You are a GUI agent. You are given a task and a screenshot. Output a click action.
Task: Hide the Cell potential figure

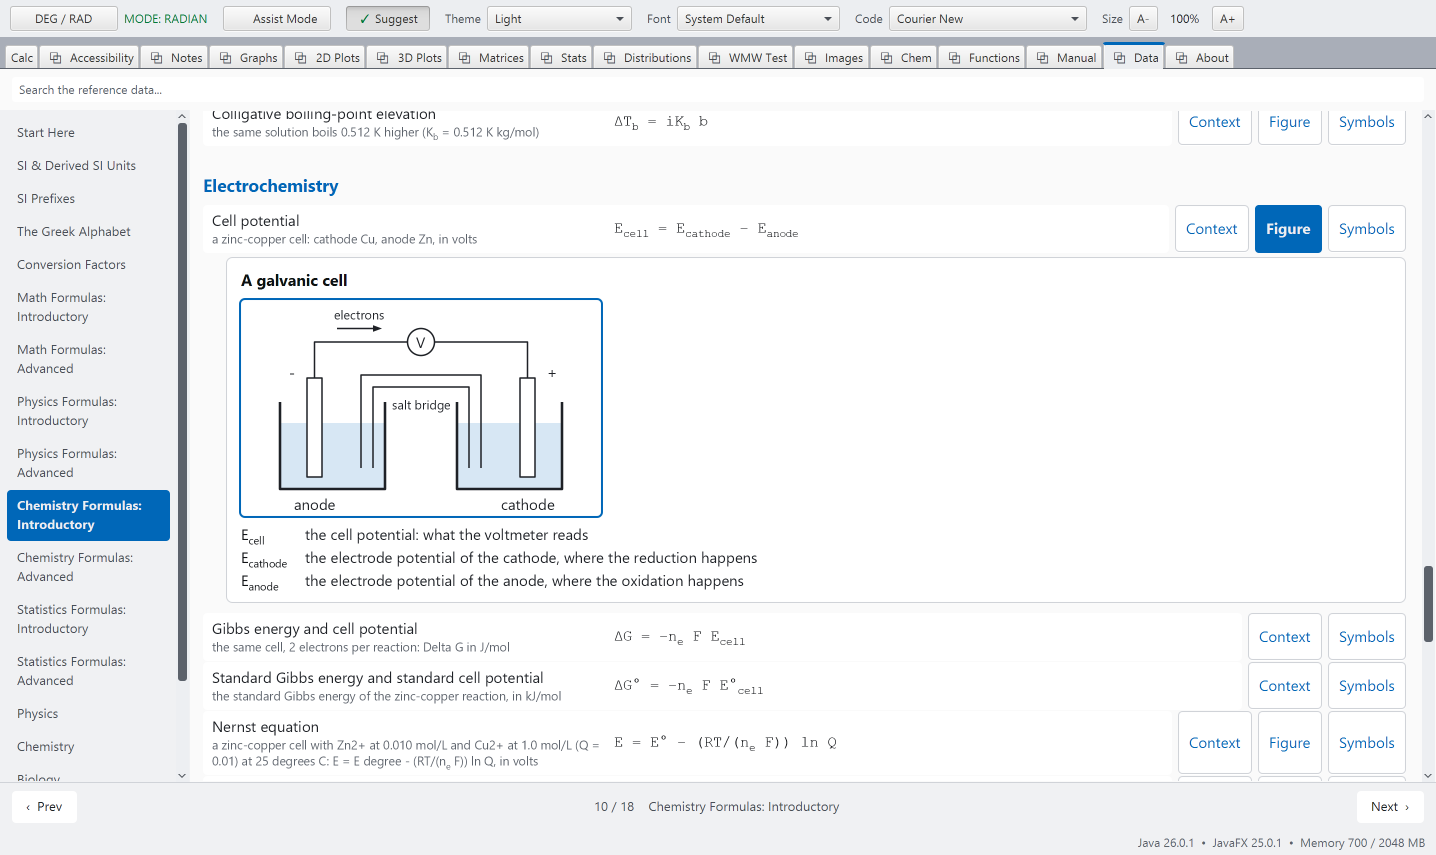tap(1288, 229)
